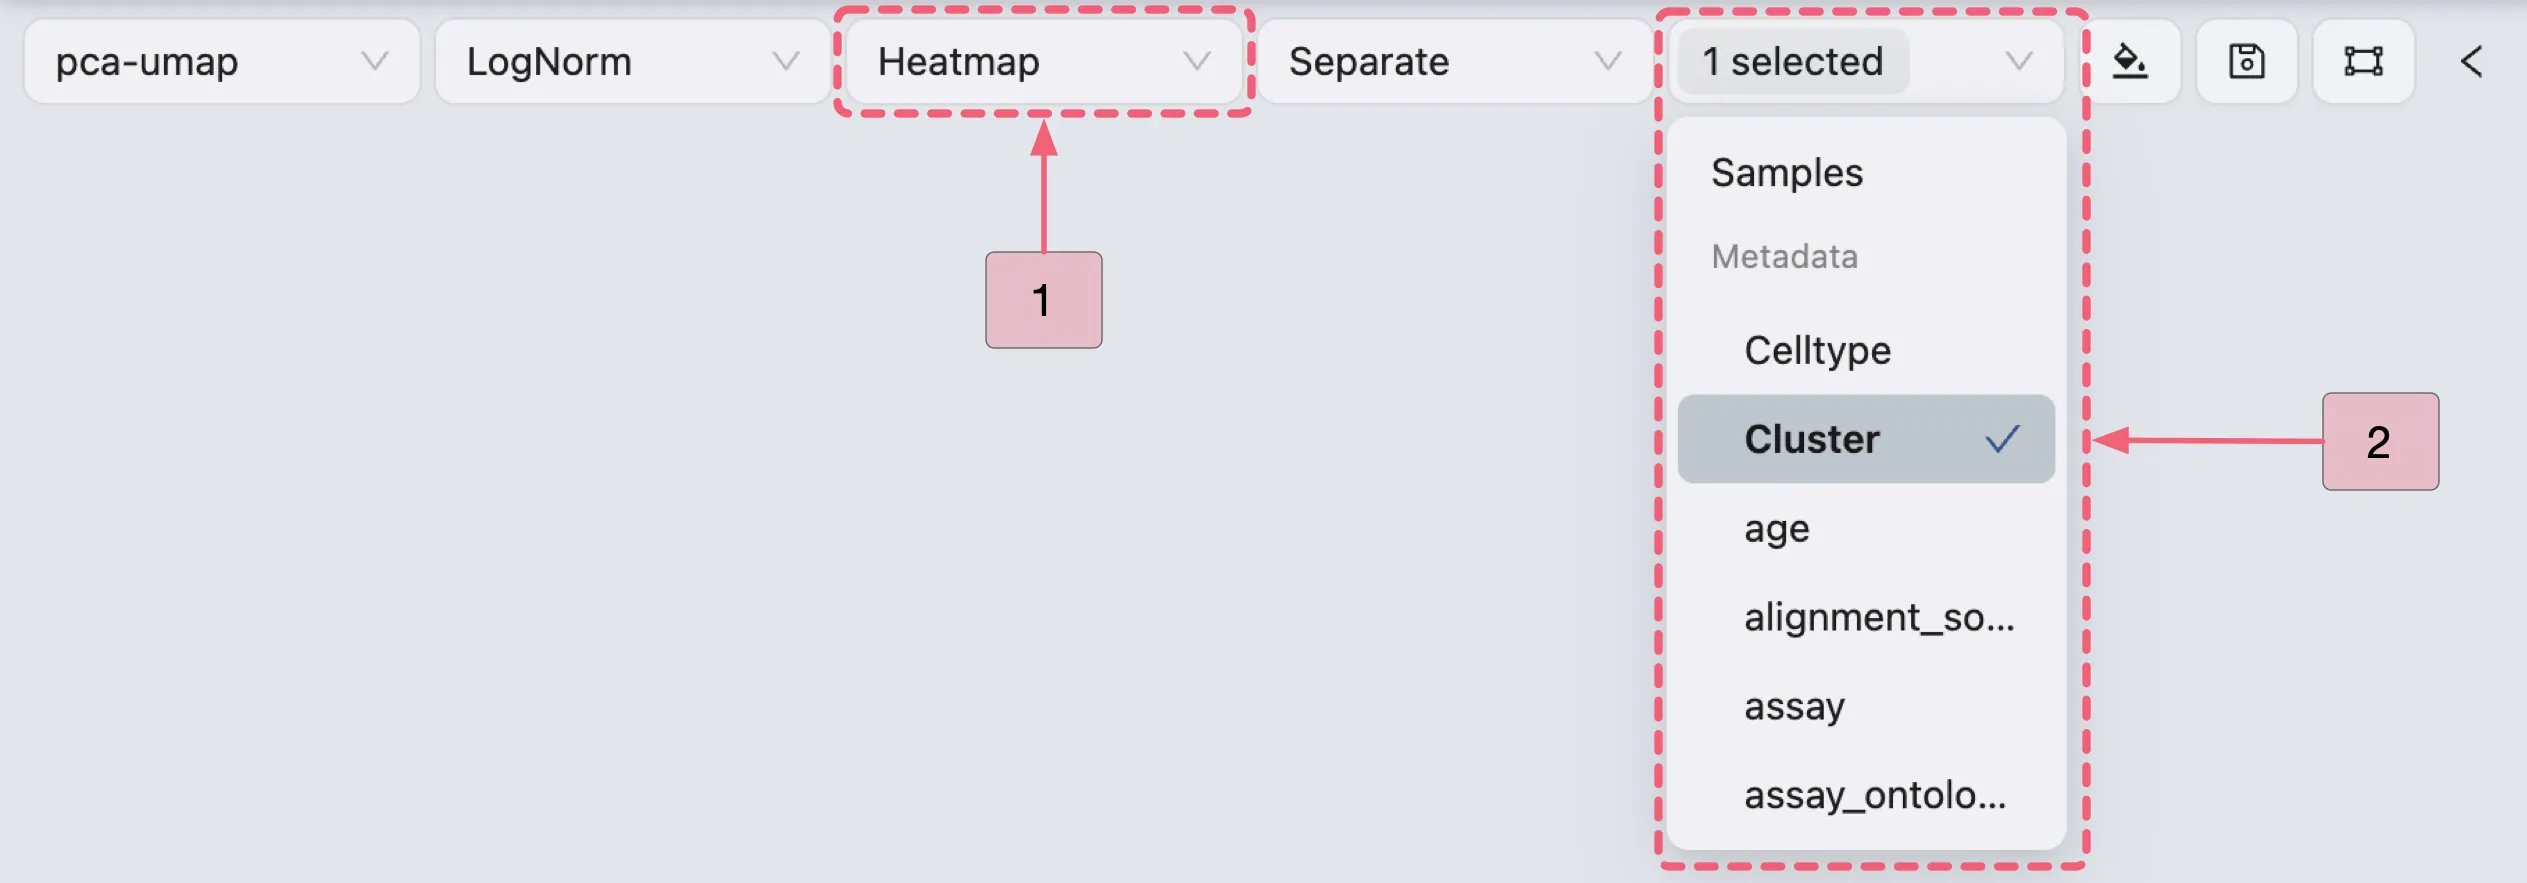Choose Samples from the dropdown list
Image resolution: width=2527 pixels, height=883 pixels.
pos(1787,171)
